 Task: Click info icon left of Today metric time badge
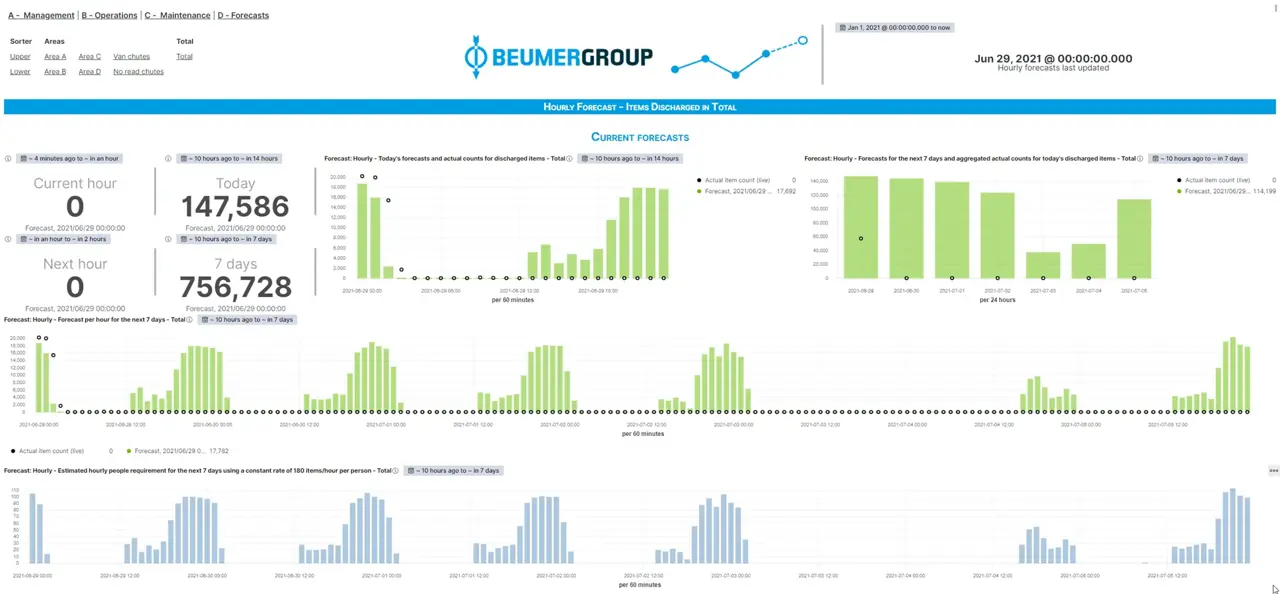click(168, 158)
